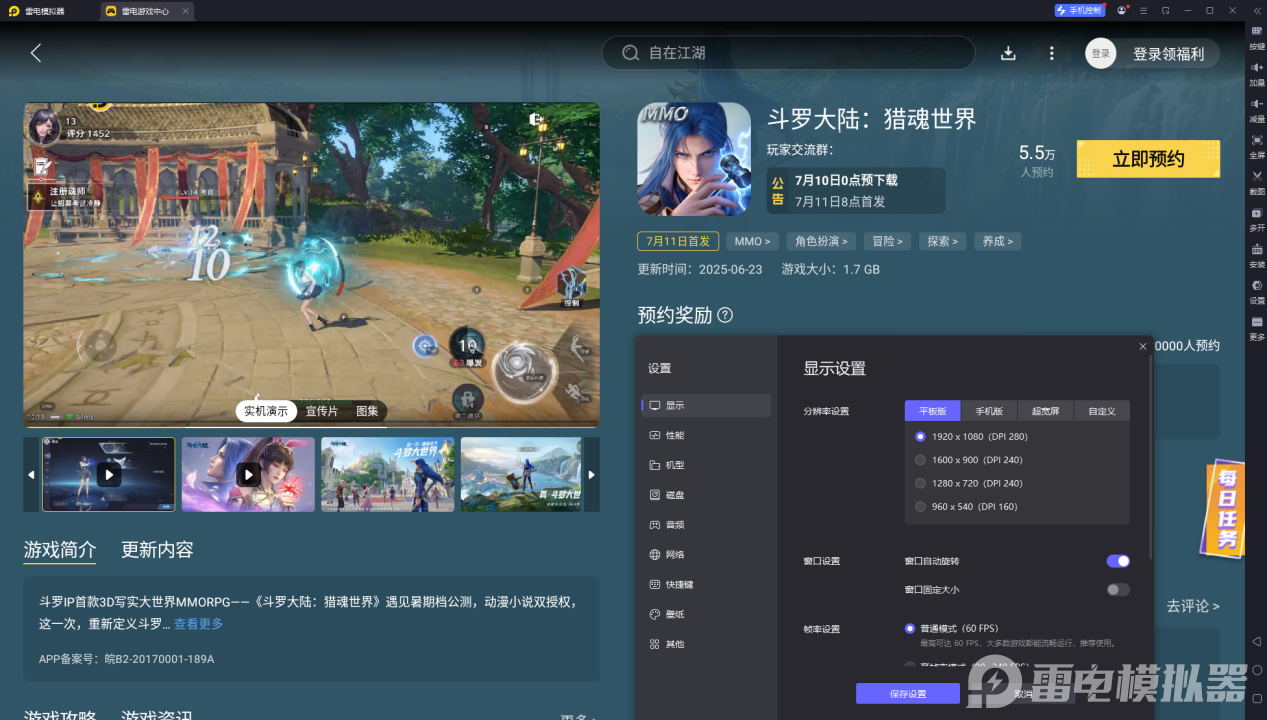Close the settings dialog with X
The height and width of the screenshot is (720, 1267).
tap(1143, 346)
